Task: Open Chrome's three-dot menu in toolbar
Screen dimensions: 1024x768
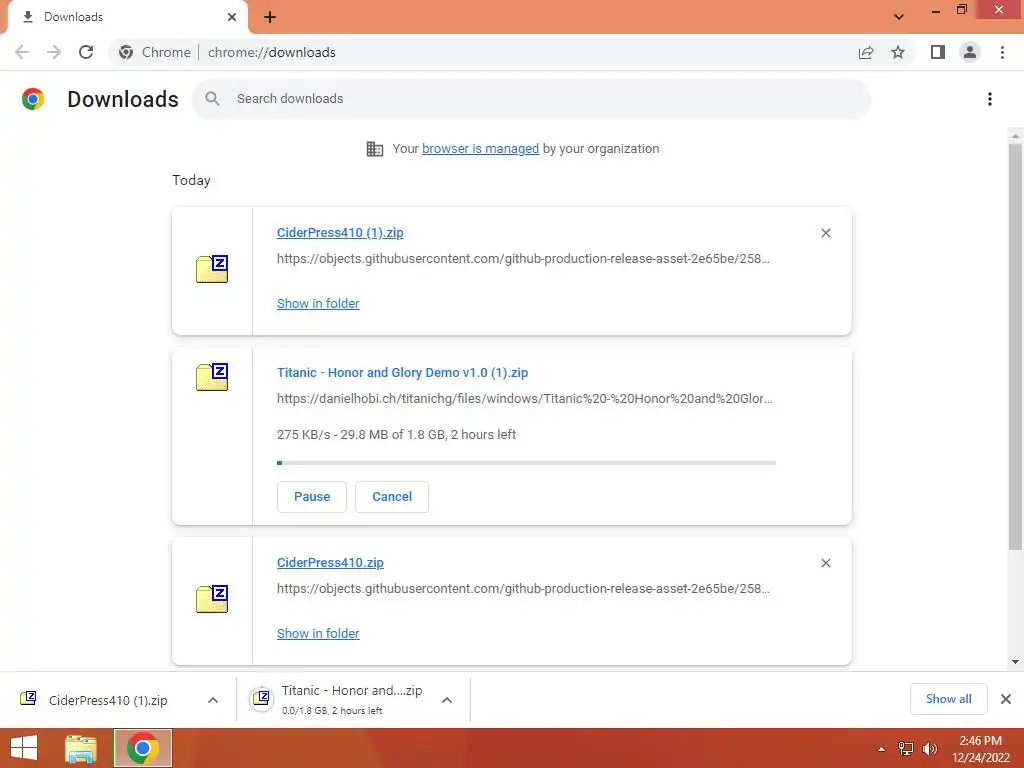Action: click(1002, 52)
